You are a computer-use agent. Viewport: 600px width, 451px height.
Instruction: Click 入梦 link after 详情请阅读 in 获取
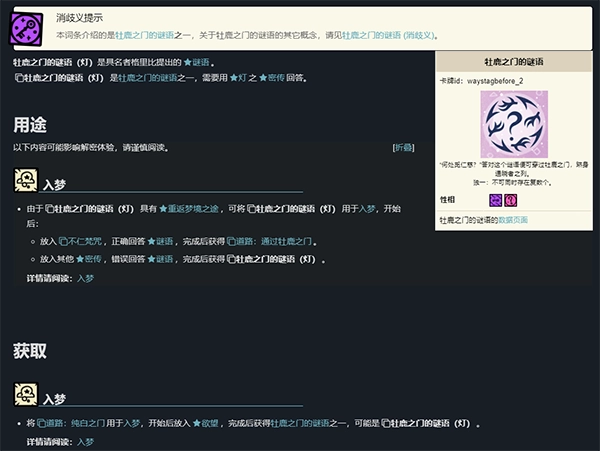pos(85,441)
